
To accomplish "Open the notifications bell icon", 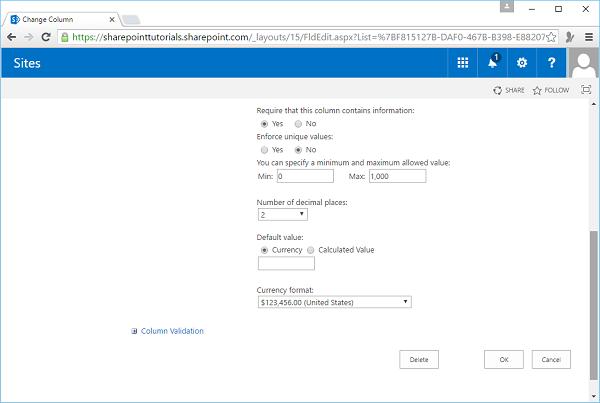I will pyautogui.click(x=492, y=63).
